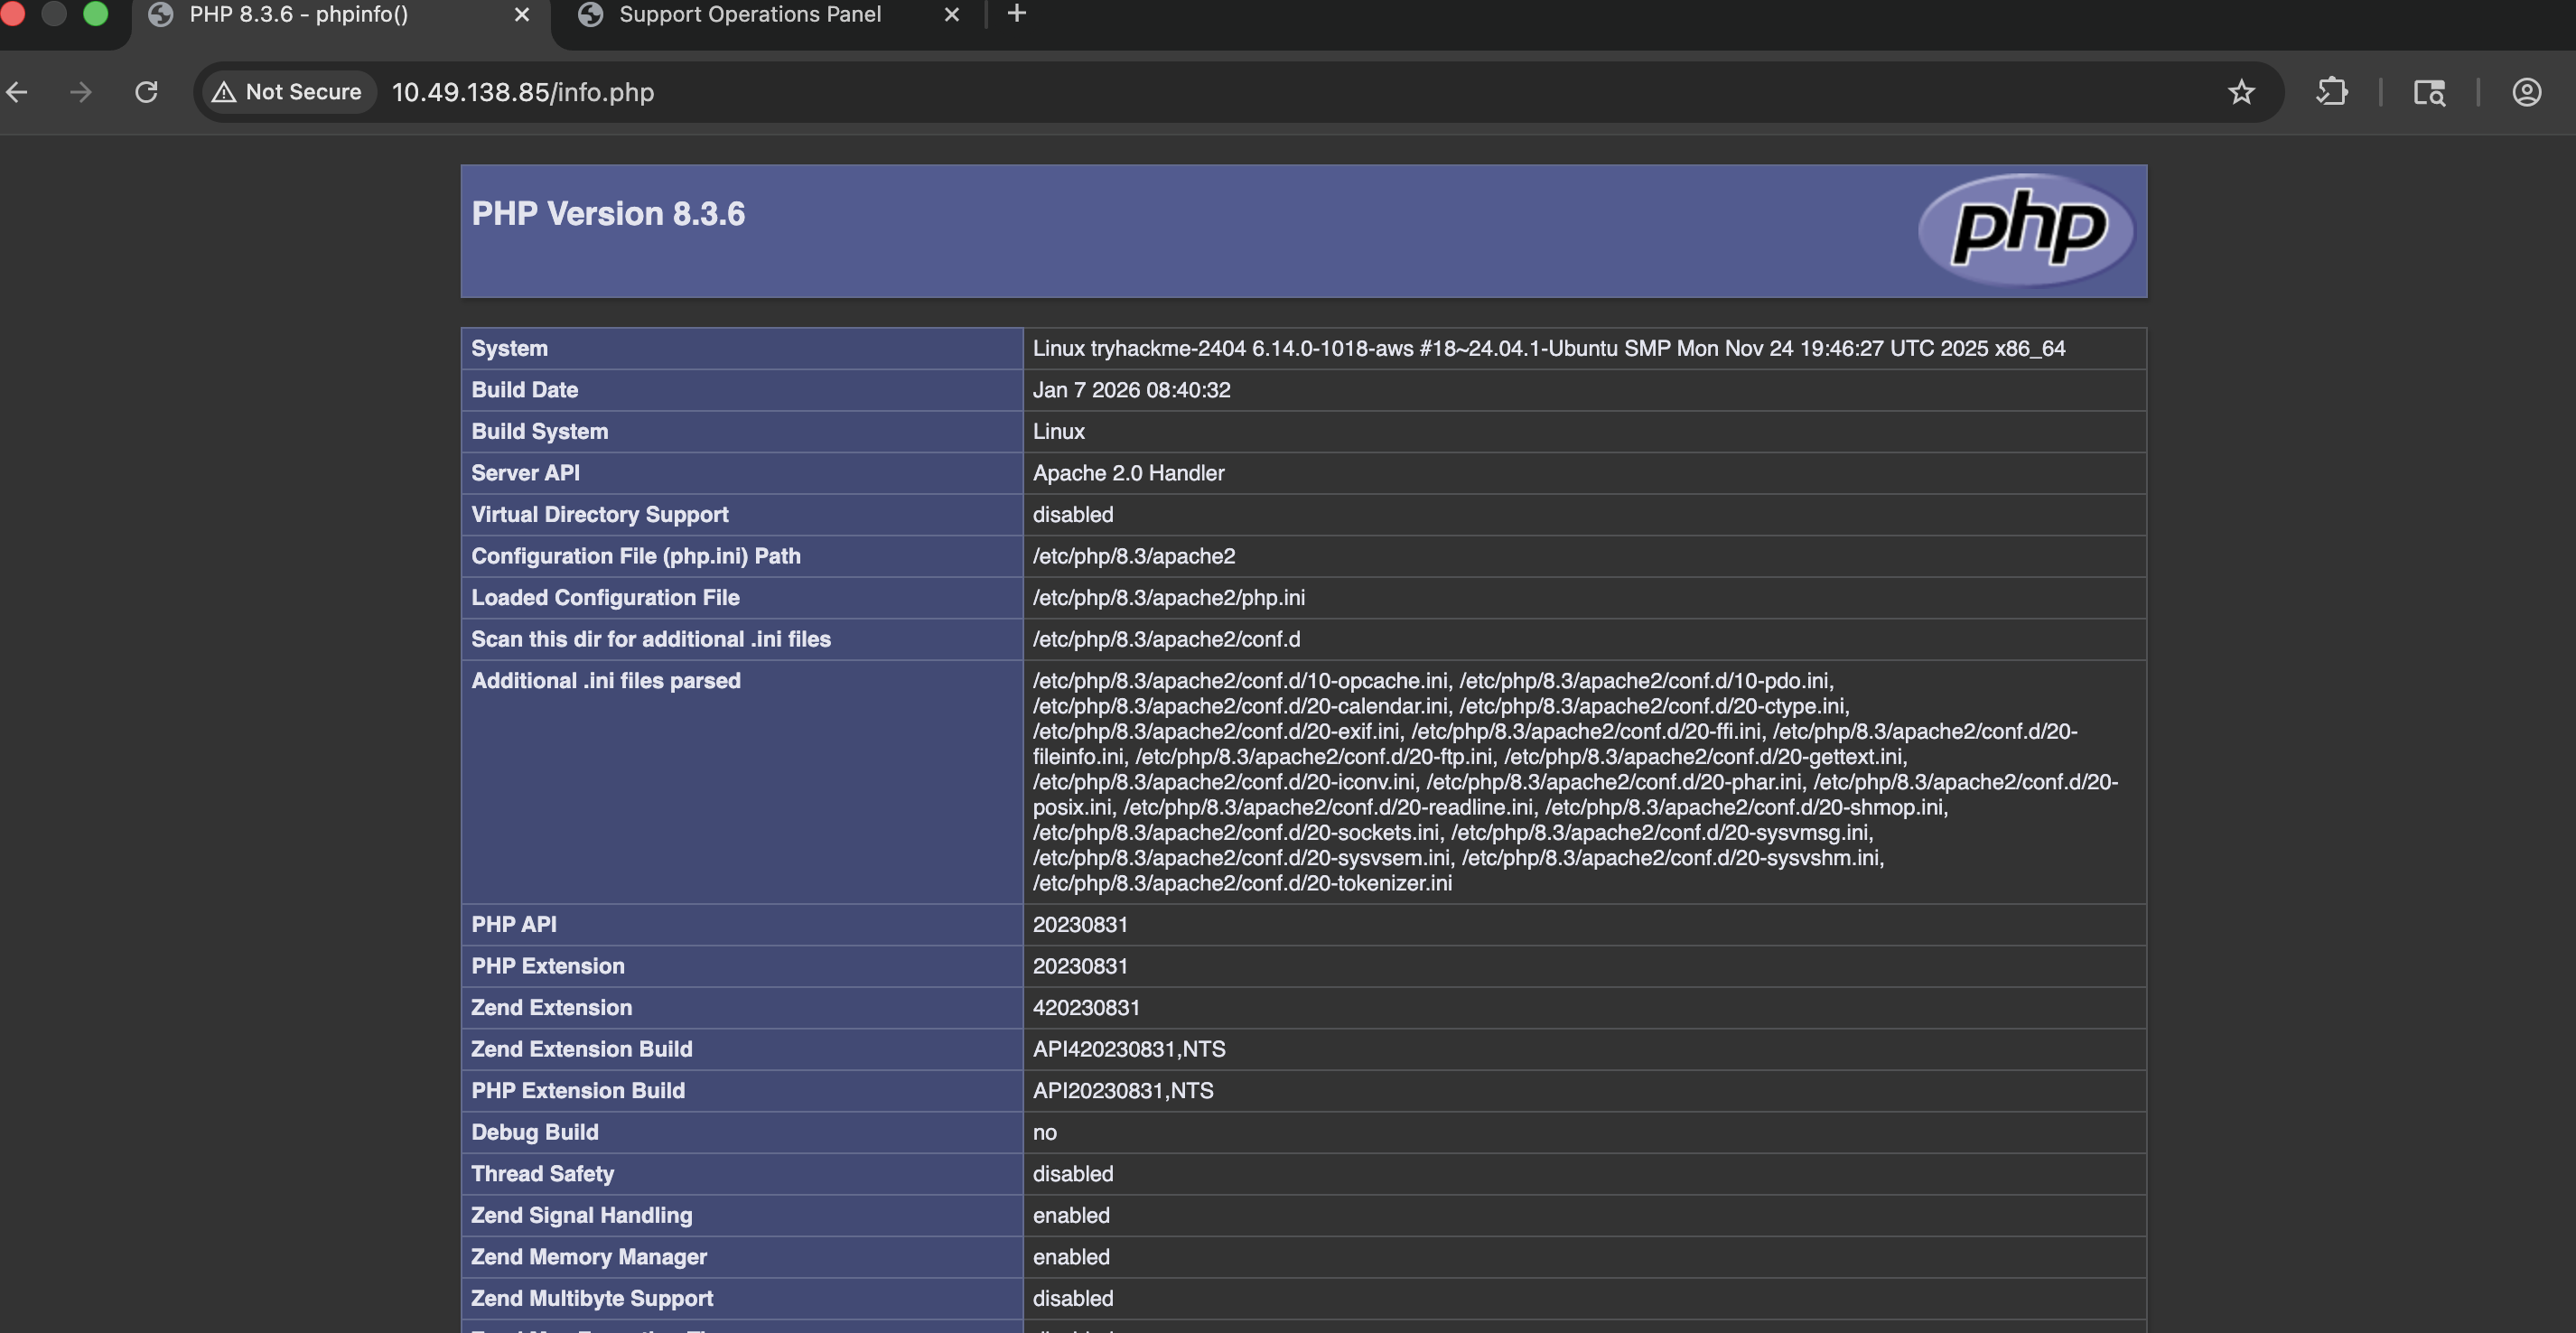2576x1333 pixels.
Task: Click the /etc/php/8.3/apache2 path value
Action: point(1134,555)
